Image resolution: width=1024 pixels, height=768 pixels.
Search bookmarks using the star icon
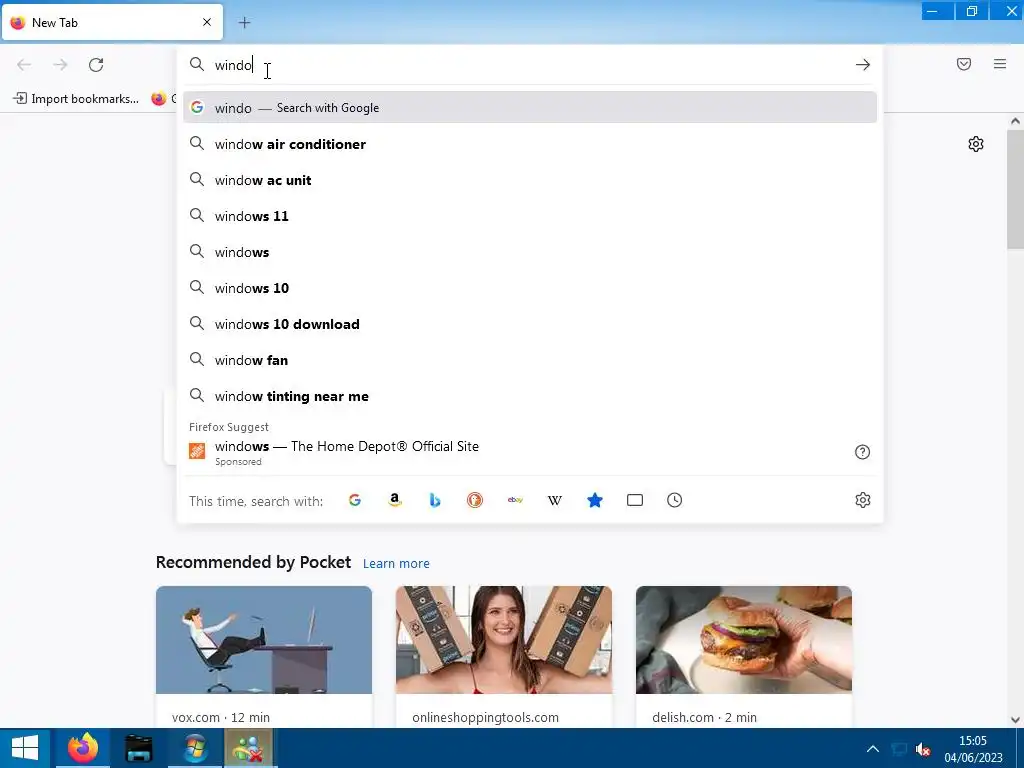tap(595, 500)
